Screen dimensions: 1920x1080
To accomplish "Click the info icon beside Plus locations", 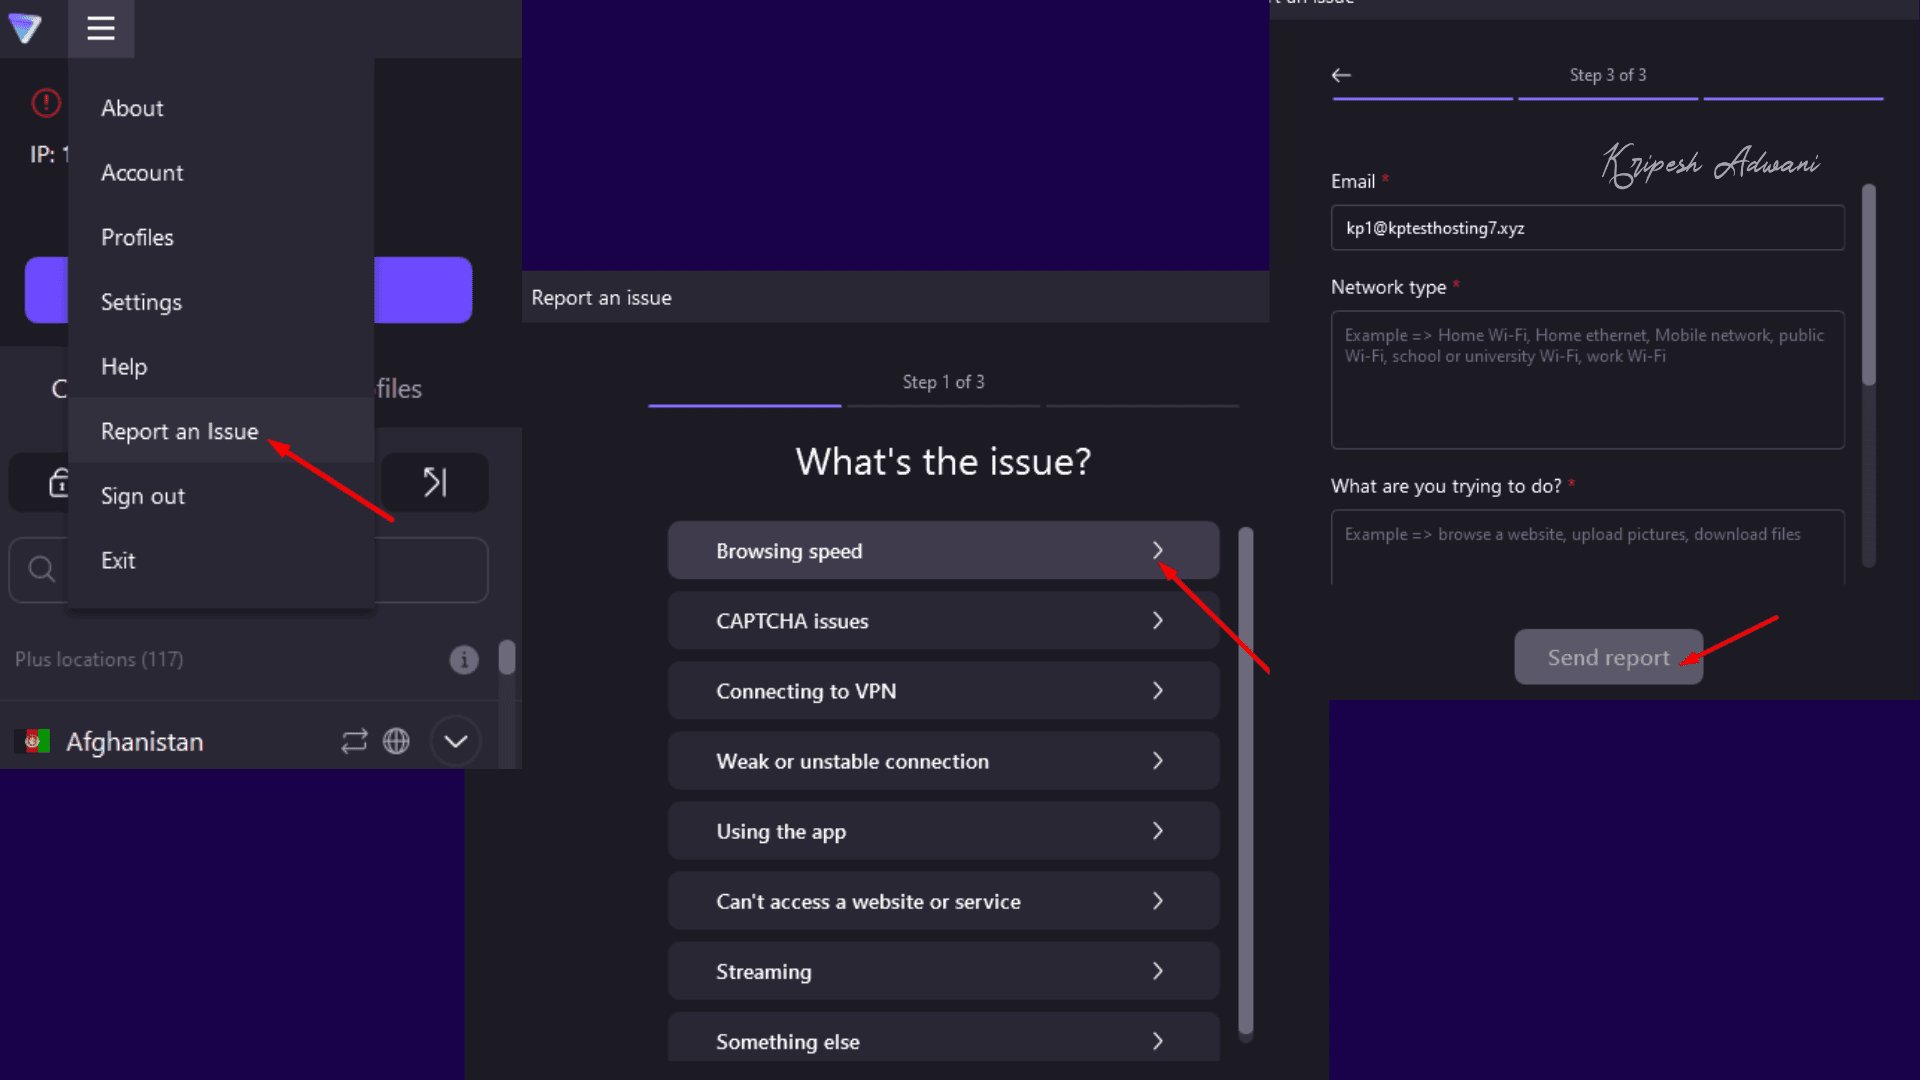I will (x=463, y=660).
